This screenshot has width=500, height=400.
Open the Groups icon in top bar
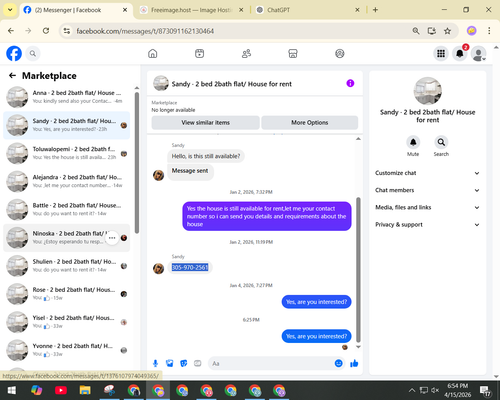(x=340, y=53)
